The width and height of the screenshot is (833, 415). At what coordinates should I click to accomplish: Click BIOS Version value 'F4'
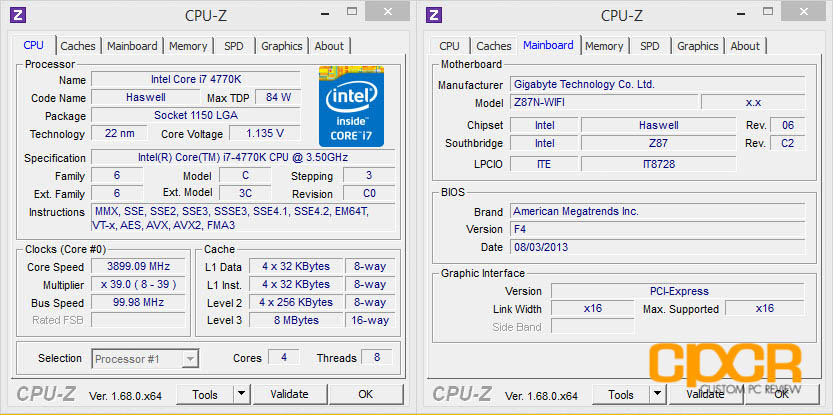pos(657,229)
